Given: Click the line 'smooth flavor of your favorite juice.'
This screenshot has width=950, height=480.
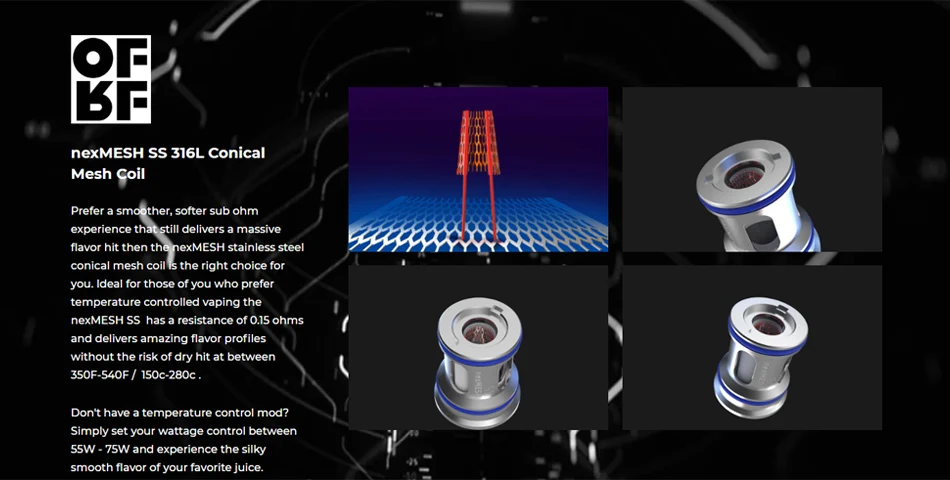Looking at the screenshot, I should click(167, 468).
